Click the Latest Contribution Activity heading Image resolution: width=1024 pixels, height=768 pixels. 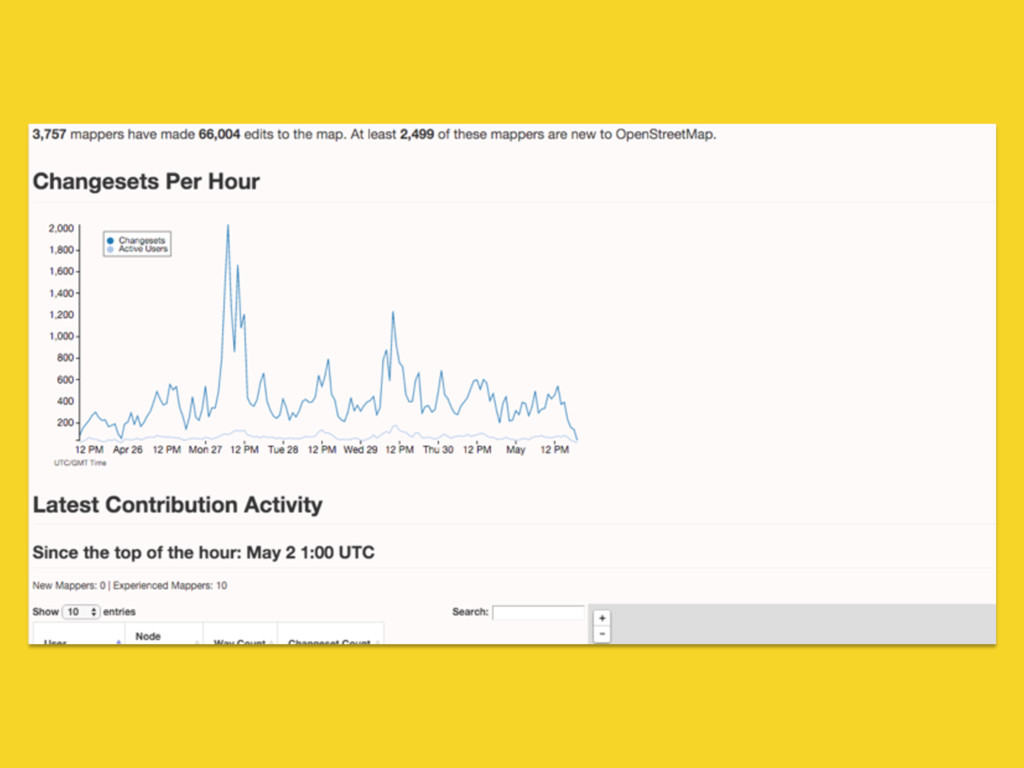(x=178, y=505)
